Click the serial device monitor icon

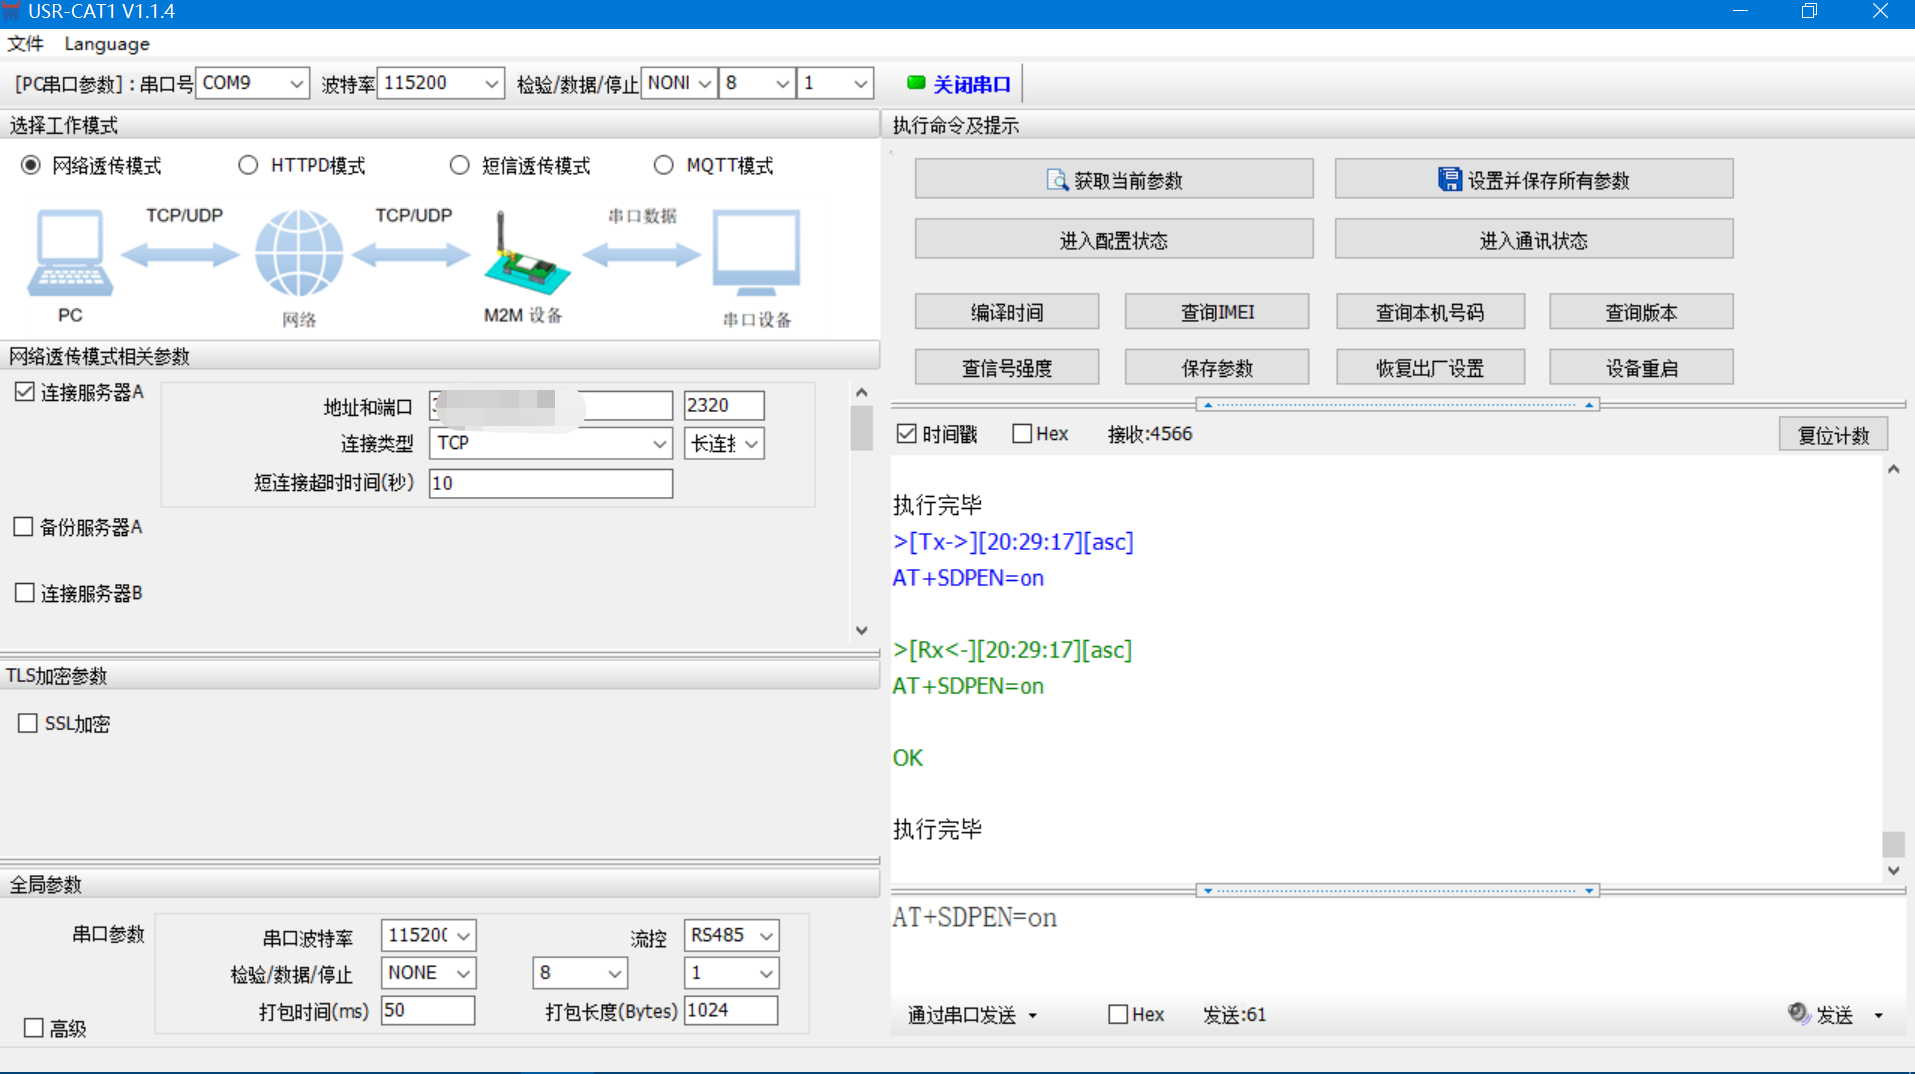click(756, 253)
